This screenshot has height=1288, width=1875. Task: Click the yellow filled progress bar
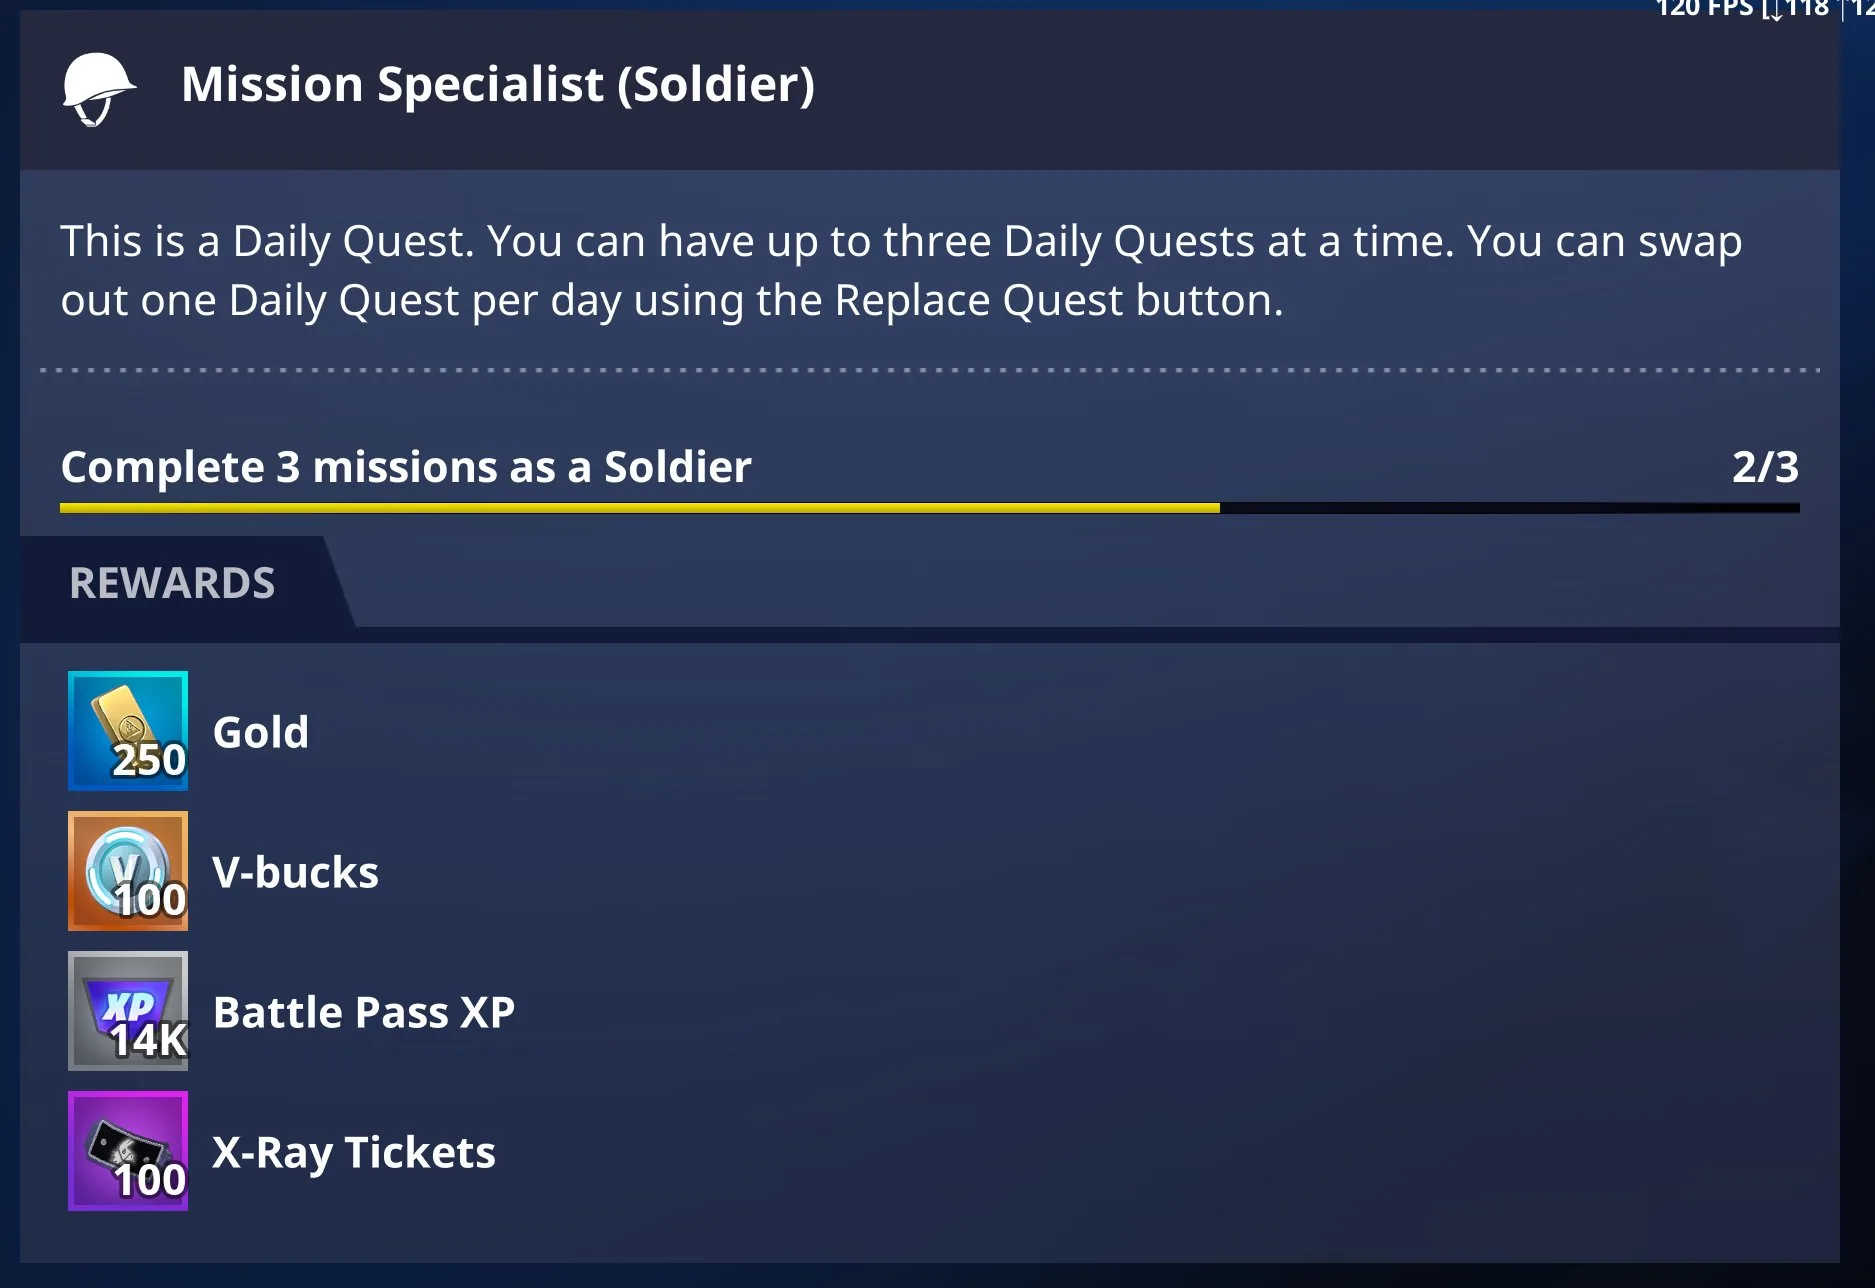click(x=640, y=508)
